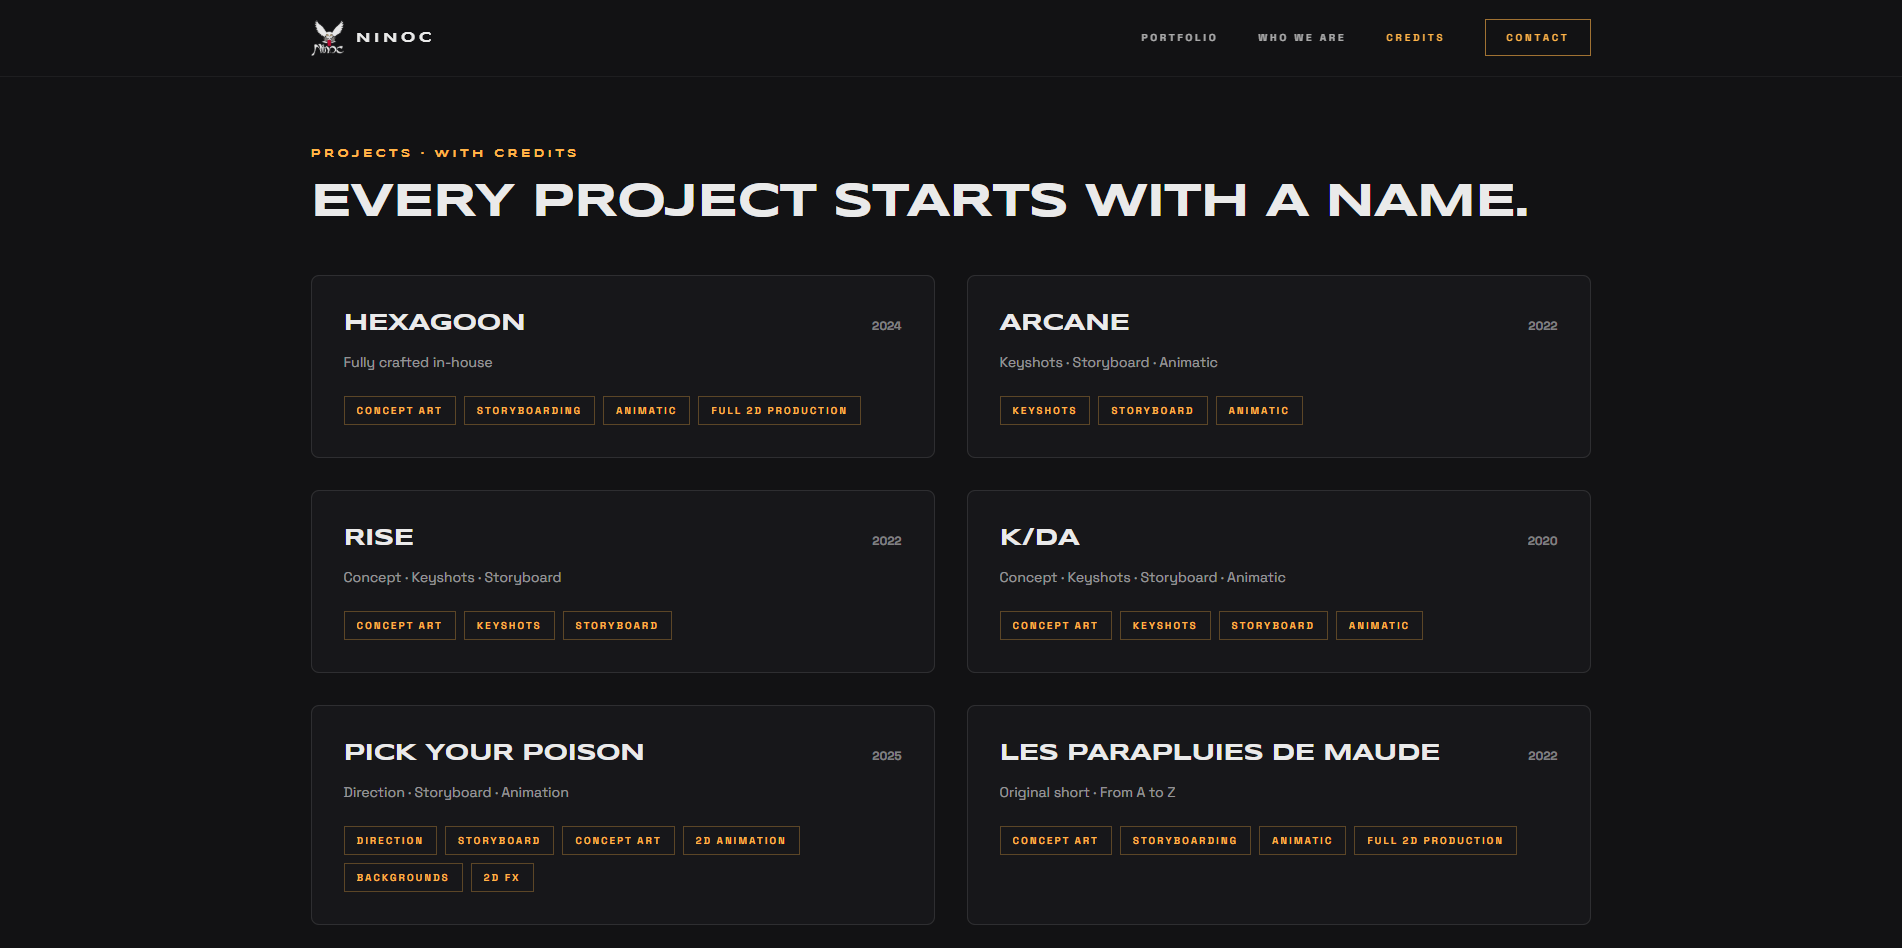The width and height of the screenshot is (1902, 948).
Task: Click Concept Art tag on Rise card
Action: click(x=399, y=626)
